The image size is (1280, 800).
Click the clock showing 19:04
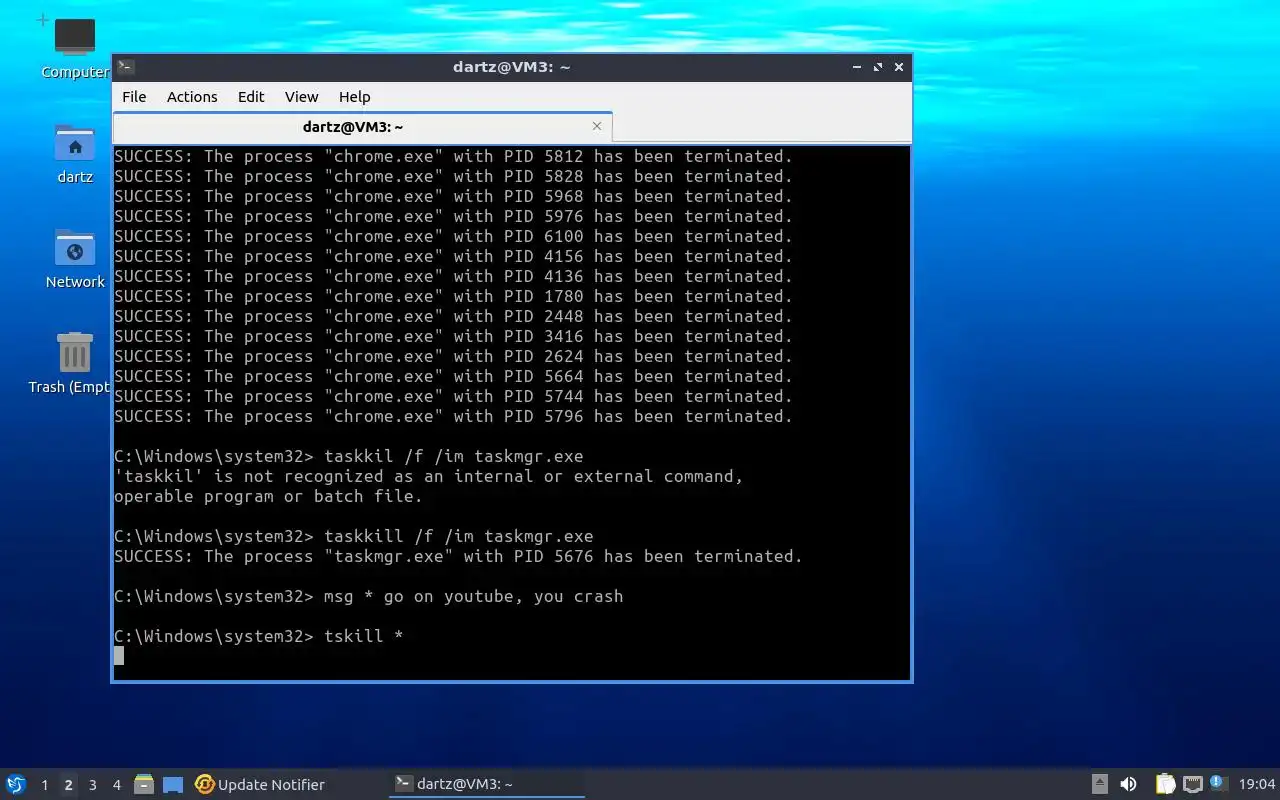pos(1257,785)
